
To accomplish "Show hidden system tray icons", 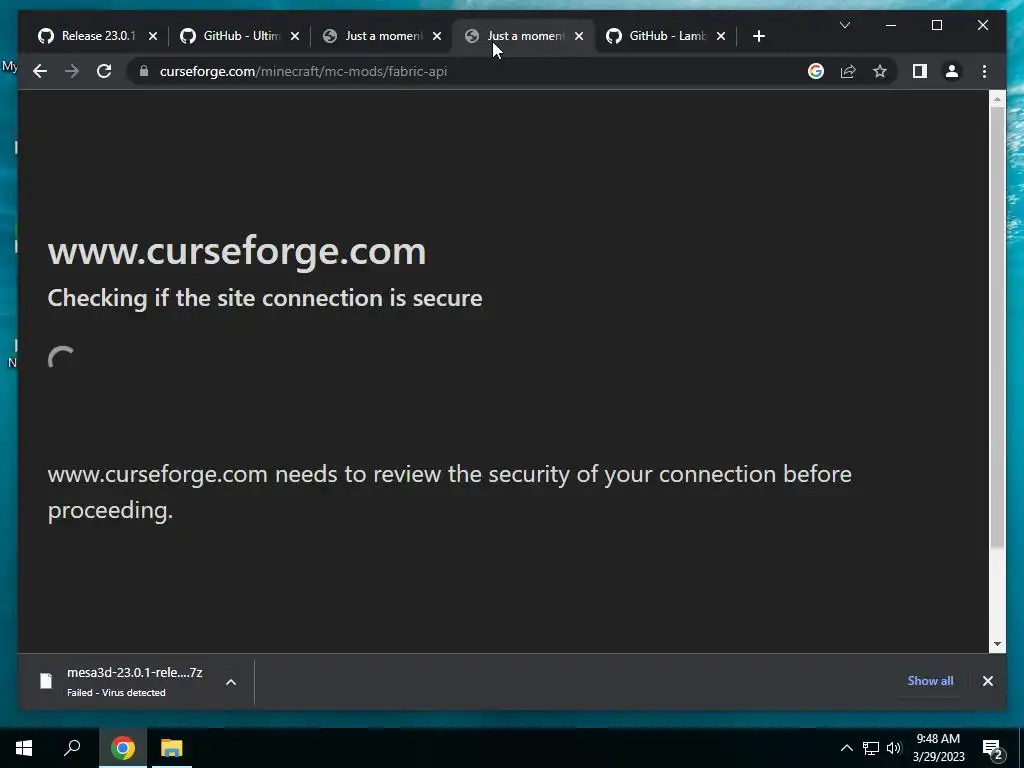I will 846,748.
